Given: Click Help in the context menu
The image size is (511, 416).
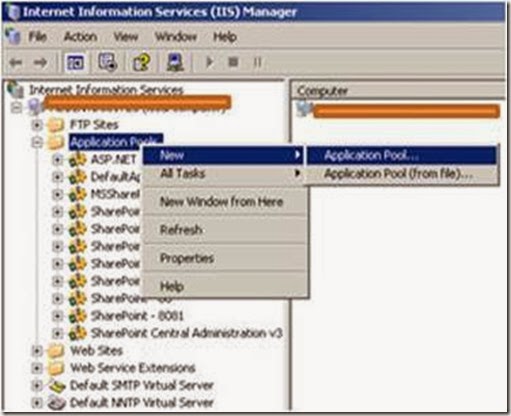Looking at the screenshot, I should pos(223,286).
